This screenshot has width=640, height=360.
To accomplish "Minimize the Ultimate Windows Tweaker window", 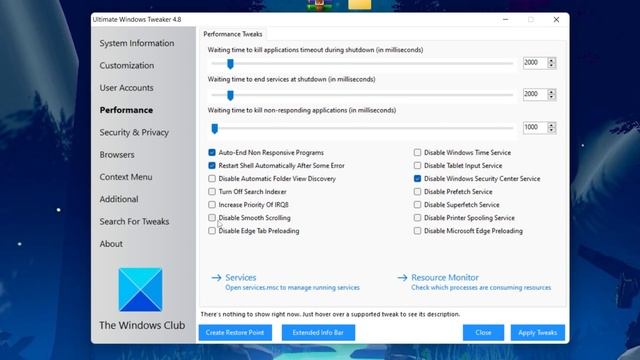I will 505,19.
